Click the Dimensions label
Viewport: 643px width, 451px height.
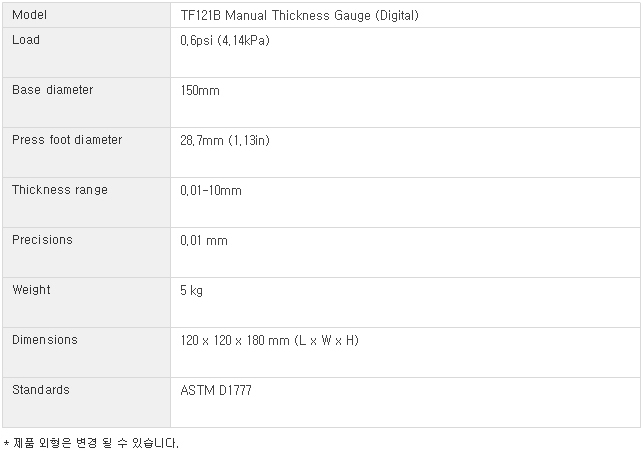pos(45,340)
